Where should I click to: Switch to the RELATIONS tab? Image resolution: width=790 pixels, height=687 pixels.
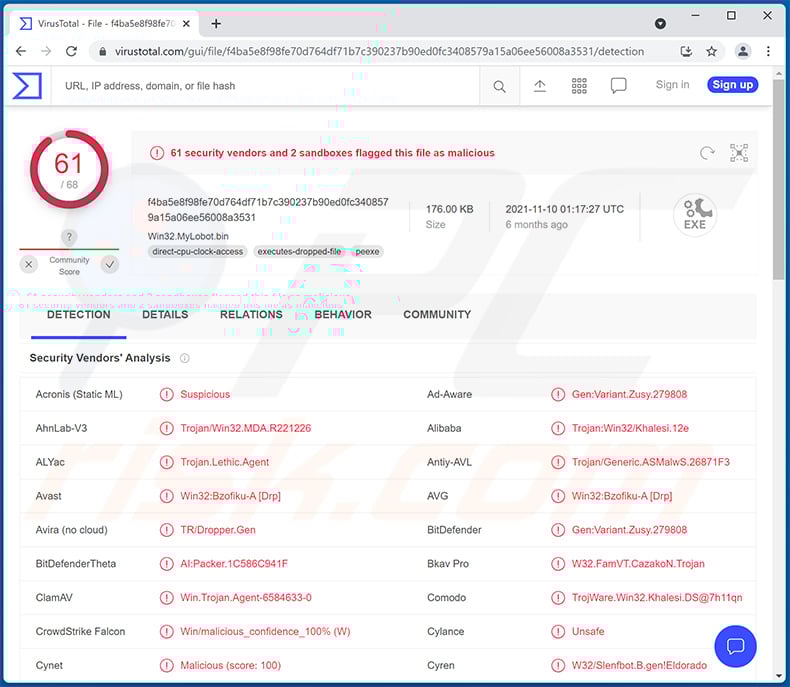(x=251, y=315)
